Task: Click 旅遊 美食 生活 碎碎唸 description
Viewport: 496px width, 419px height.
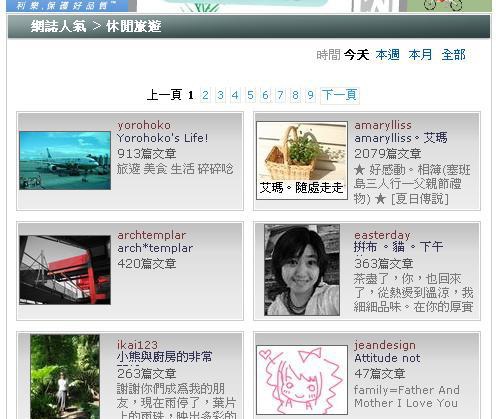Action: click(175, 169)
